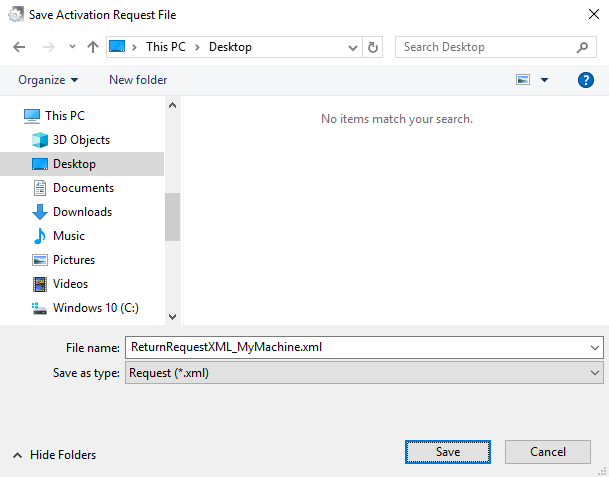This screenshot has width=609, height=477.
Task: Click navigation pane scroll down arrow
Action: (172, 317)
